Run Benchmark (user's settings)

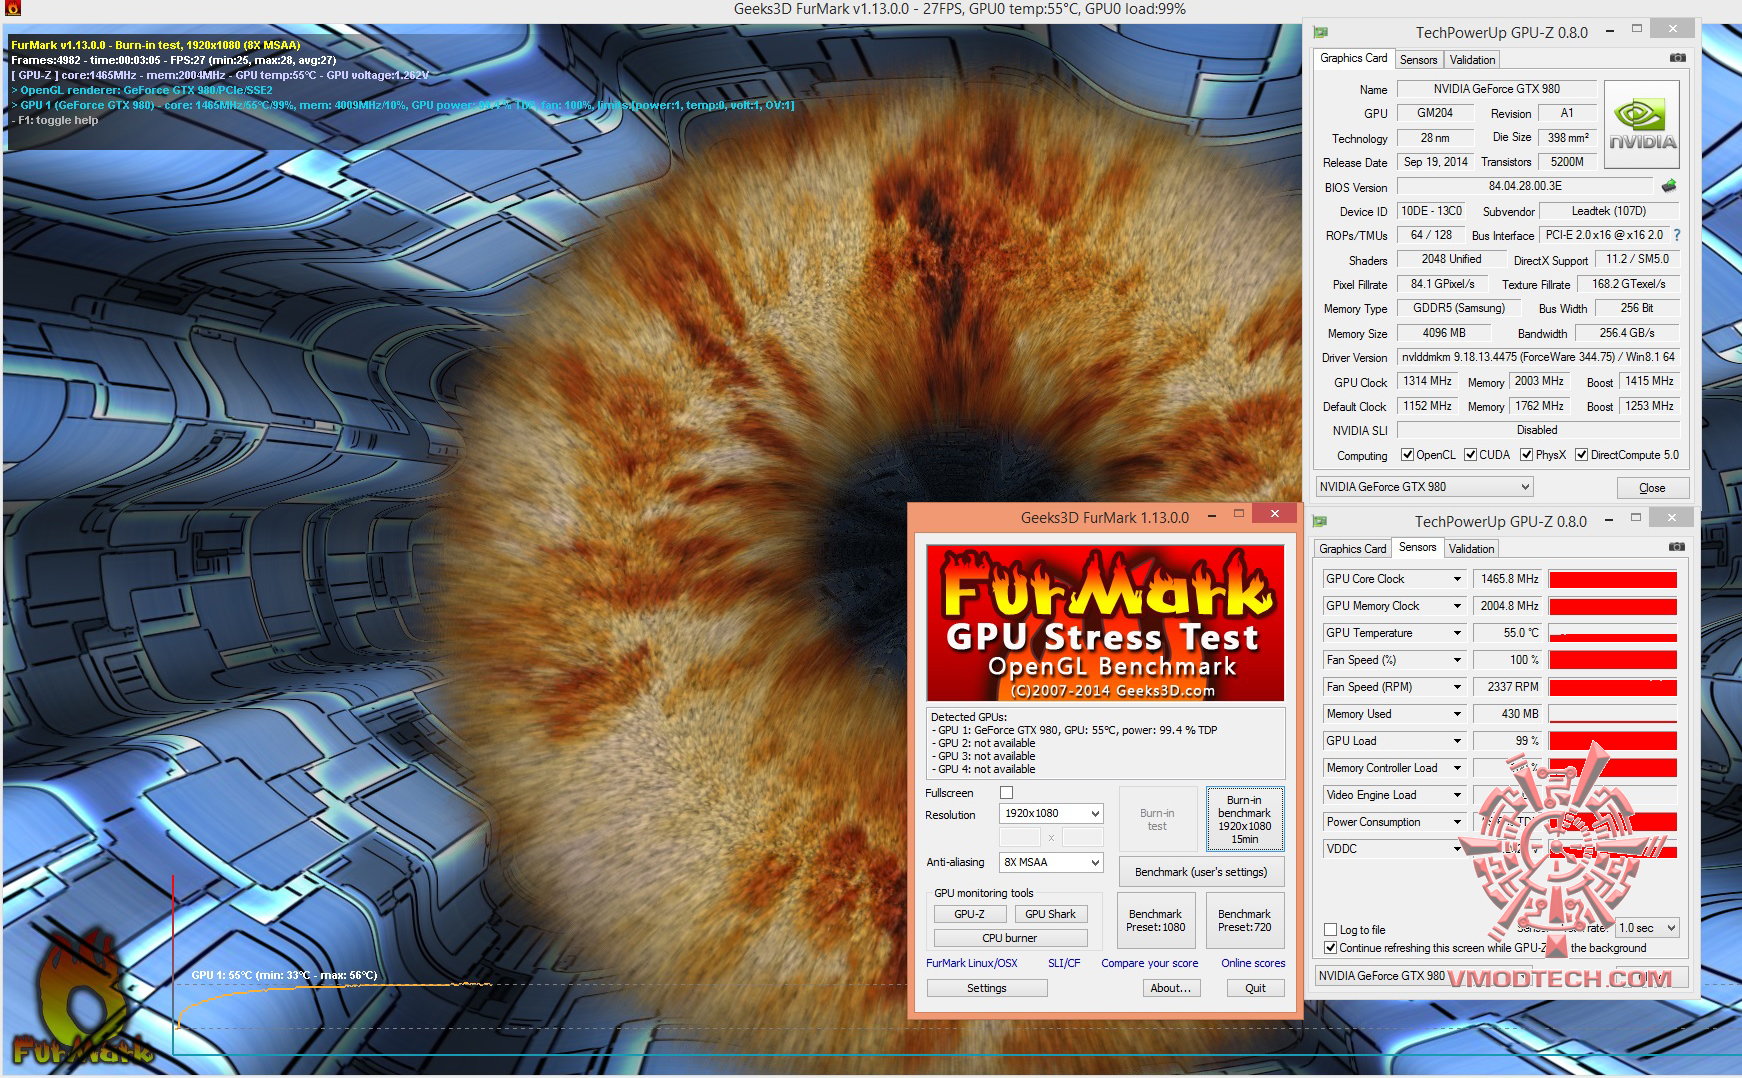(x=1201, y=872)
